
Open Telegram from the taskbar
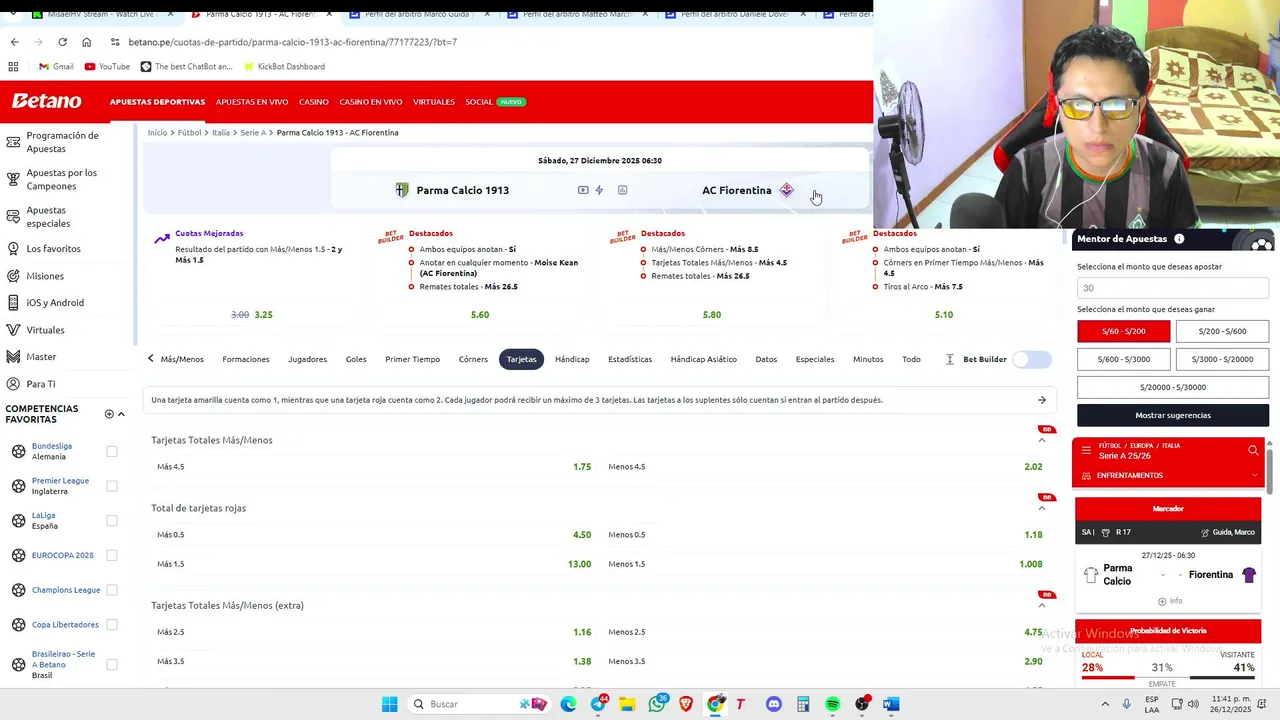point(598,704)
